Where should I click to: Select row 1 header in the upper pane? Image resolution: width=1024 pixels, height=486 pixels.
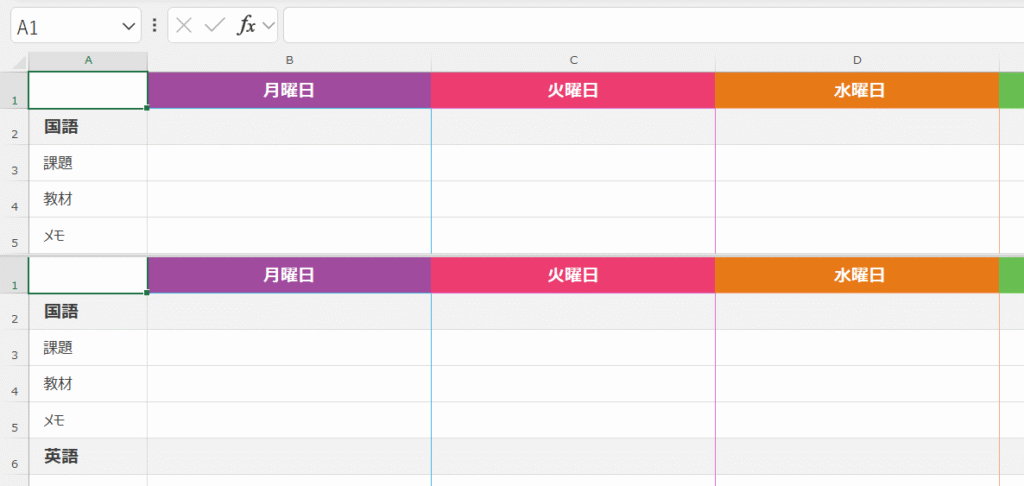(14, 90)
